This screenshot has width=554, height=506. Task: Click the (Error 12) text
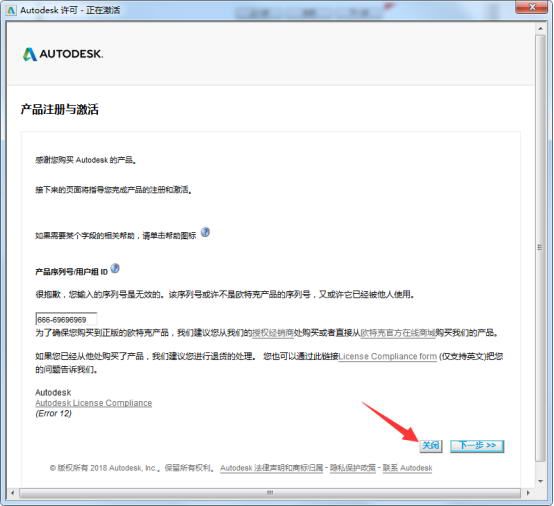tap(53, 413)
